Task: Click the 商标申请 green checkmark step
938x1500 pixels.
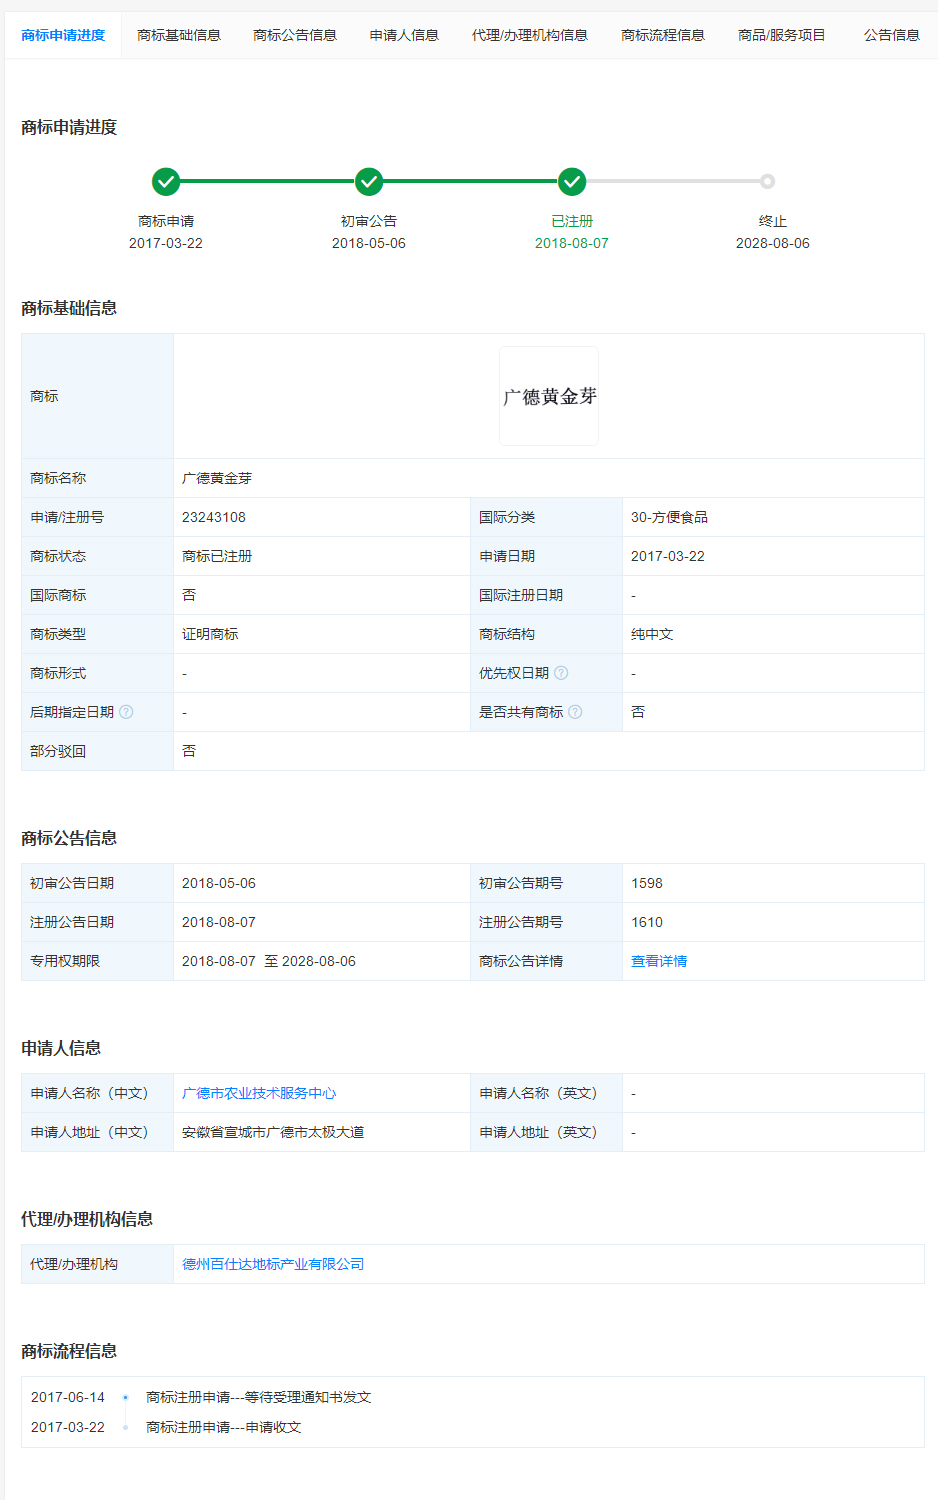Action: (x=166, y=181)
